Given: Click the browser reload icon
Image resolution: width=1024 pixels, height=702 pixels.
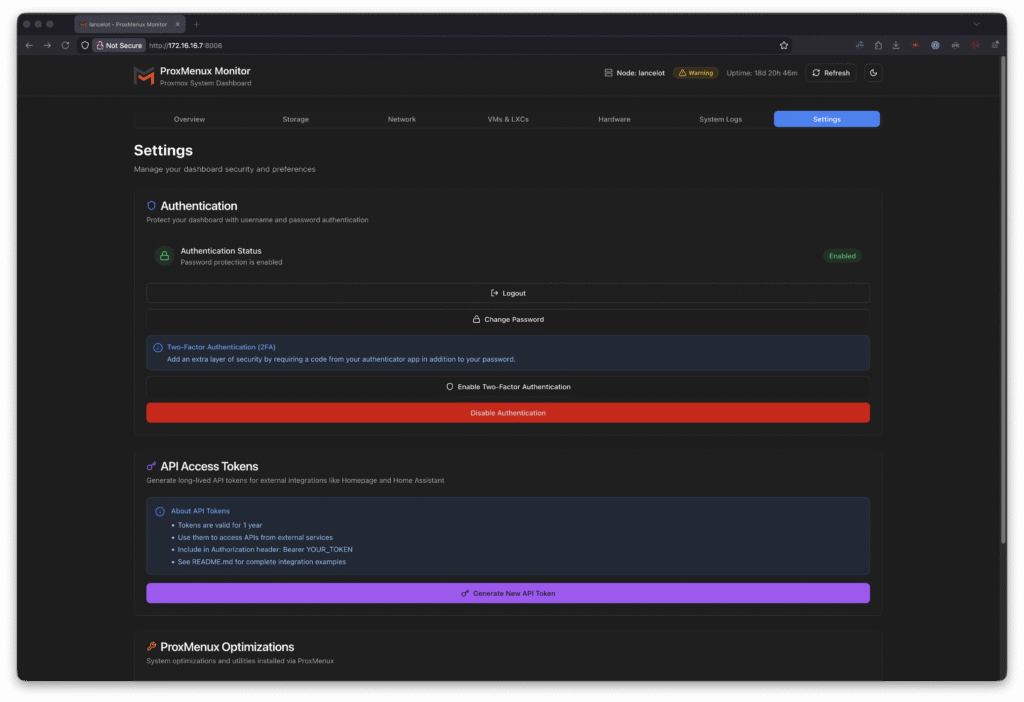Looking at the screenshot, I should point(66,45).
